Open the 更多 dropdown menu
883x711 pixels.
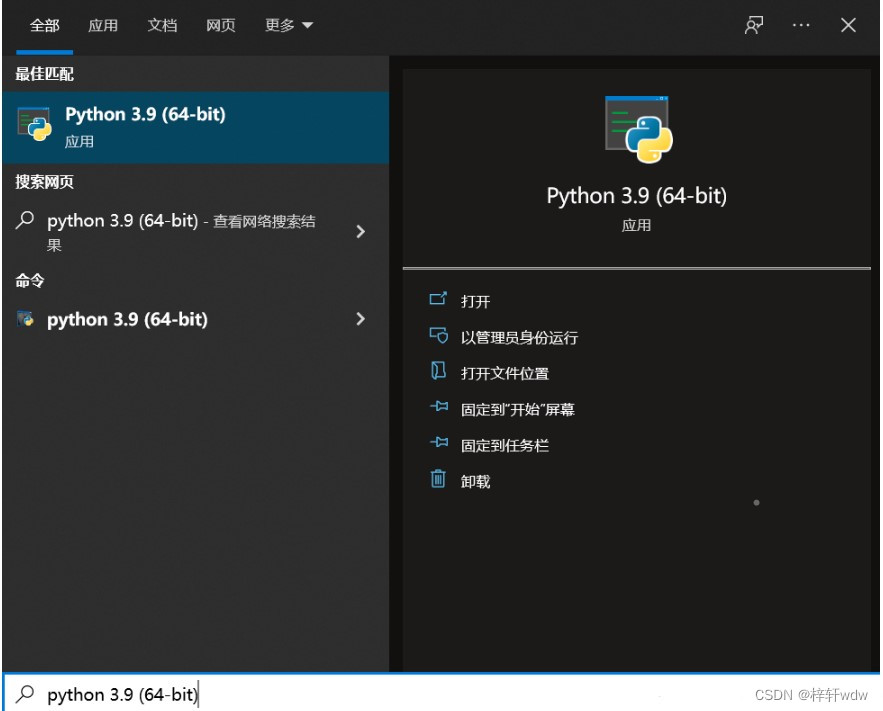click(289, 25)
